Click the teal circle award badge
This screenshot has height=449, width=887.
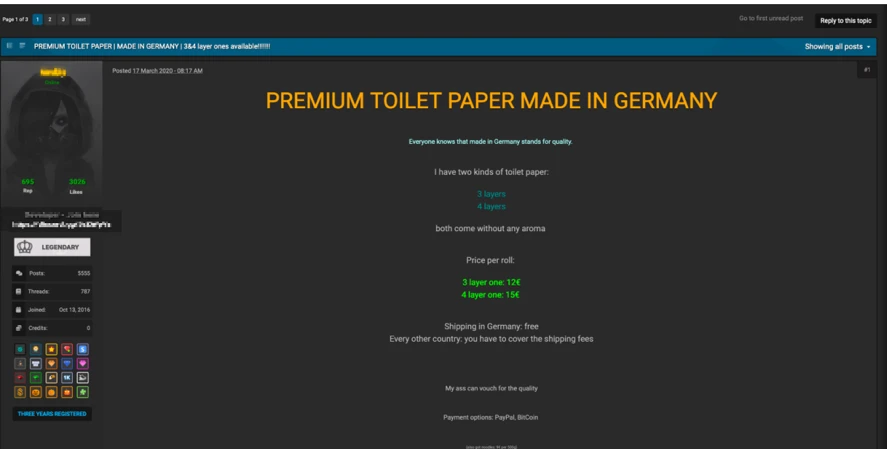tap(20, 349)
